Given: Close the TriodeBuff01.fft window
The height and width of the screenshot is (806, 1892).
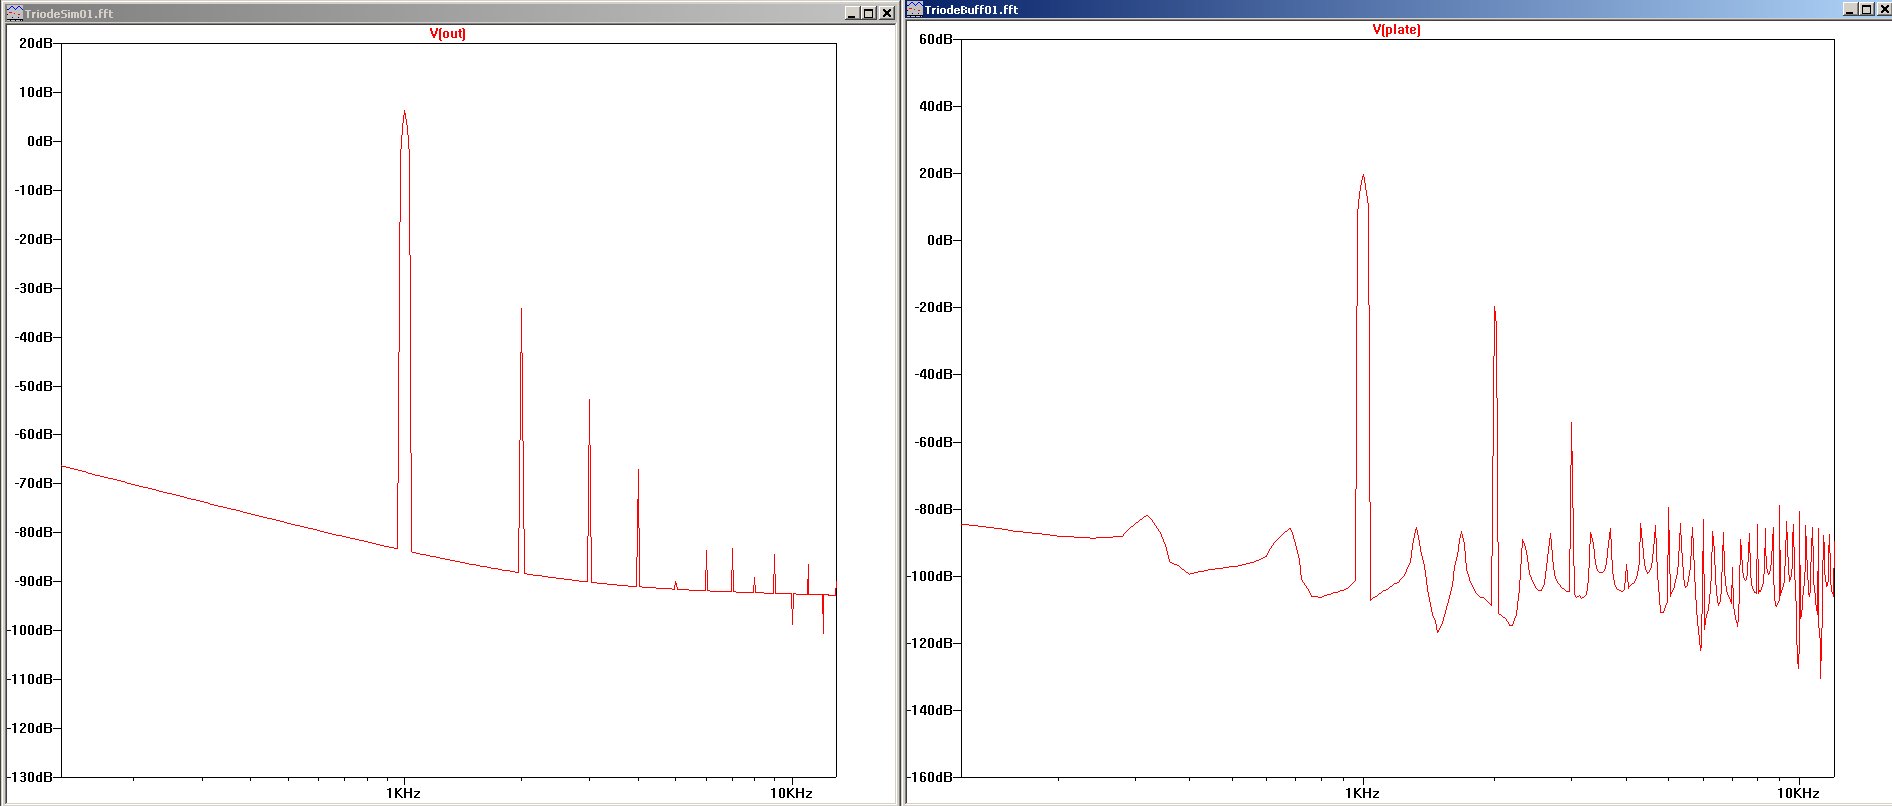Looking at the screenshot, I should 1884,9.
